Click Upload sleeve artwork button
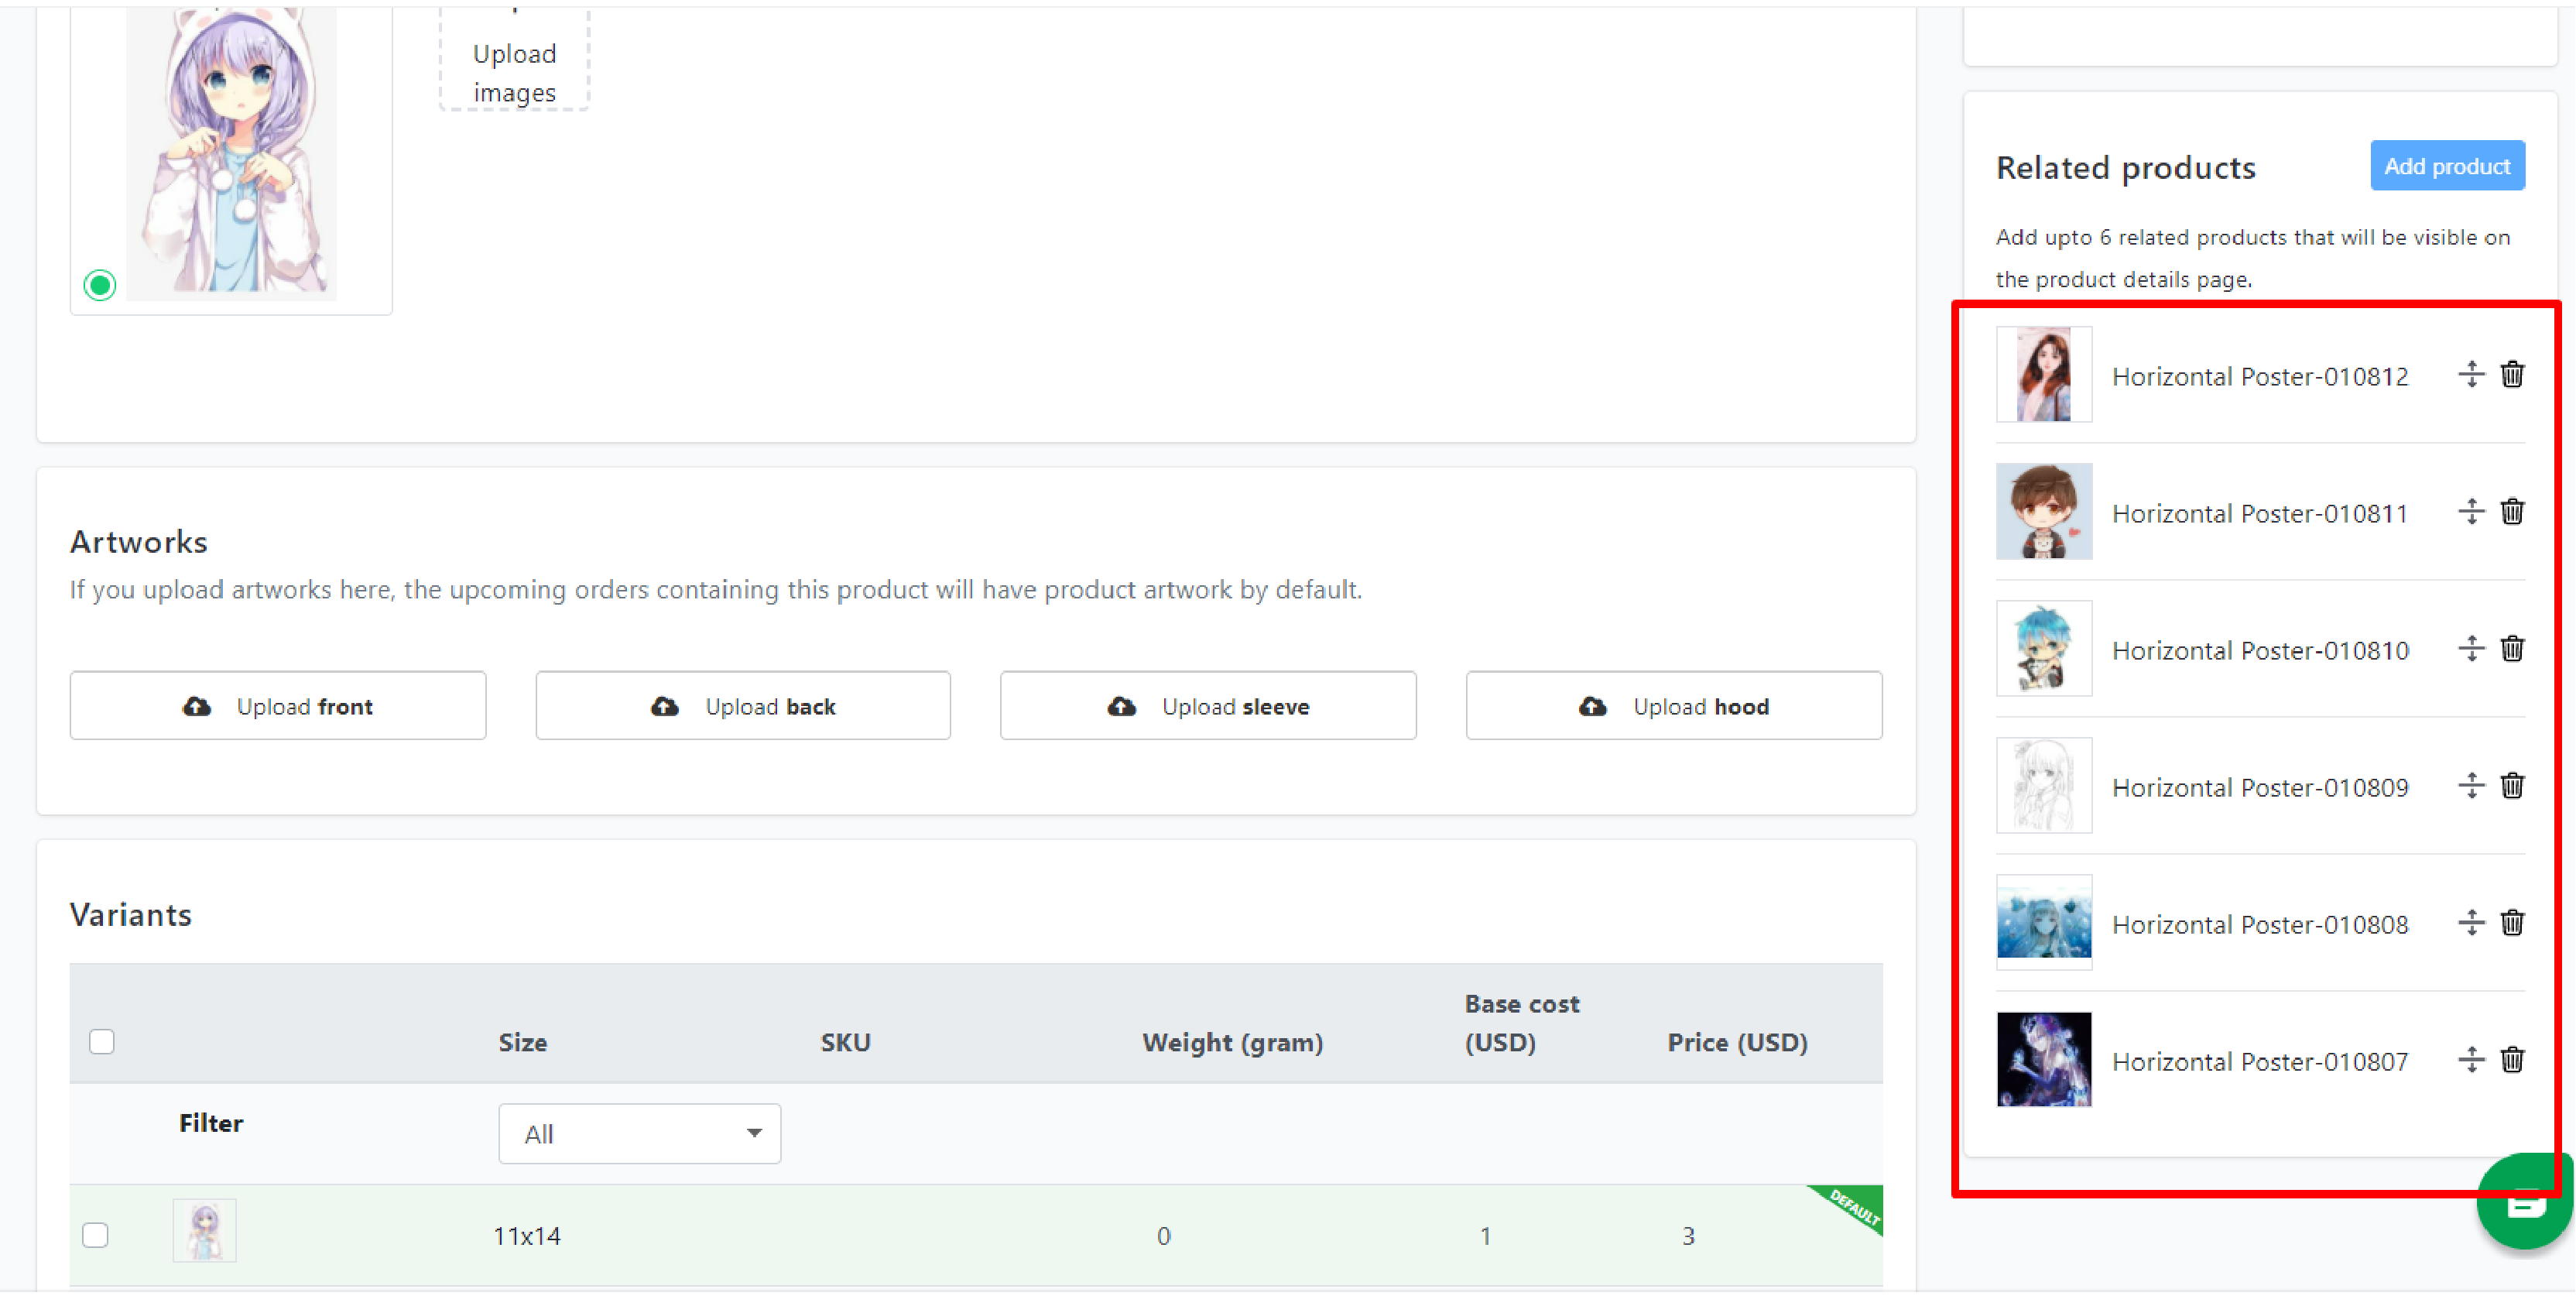 [1208, 706]
